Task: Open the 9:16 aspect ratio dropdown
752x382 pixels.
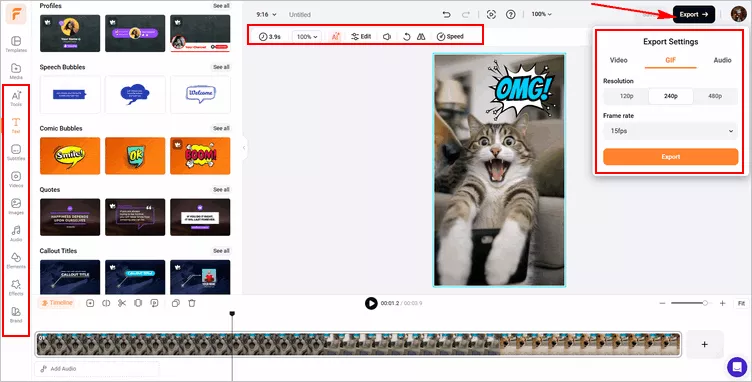Action: coord(266,14)
